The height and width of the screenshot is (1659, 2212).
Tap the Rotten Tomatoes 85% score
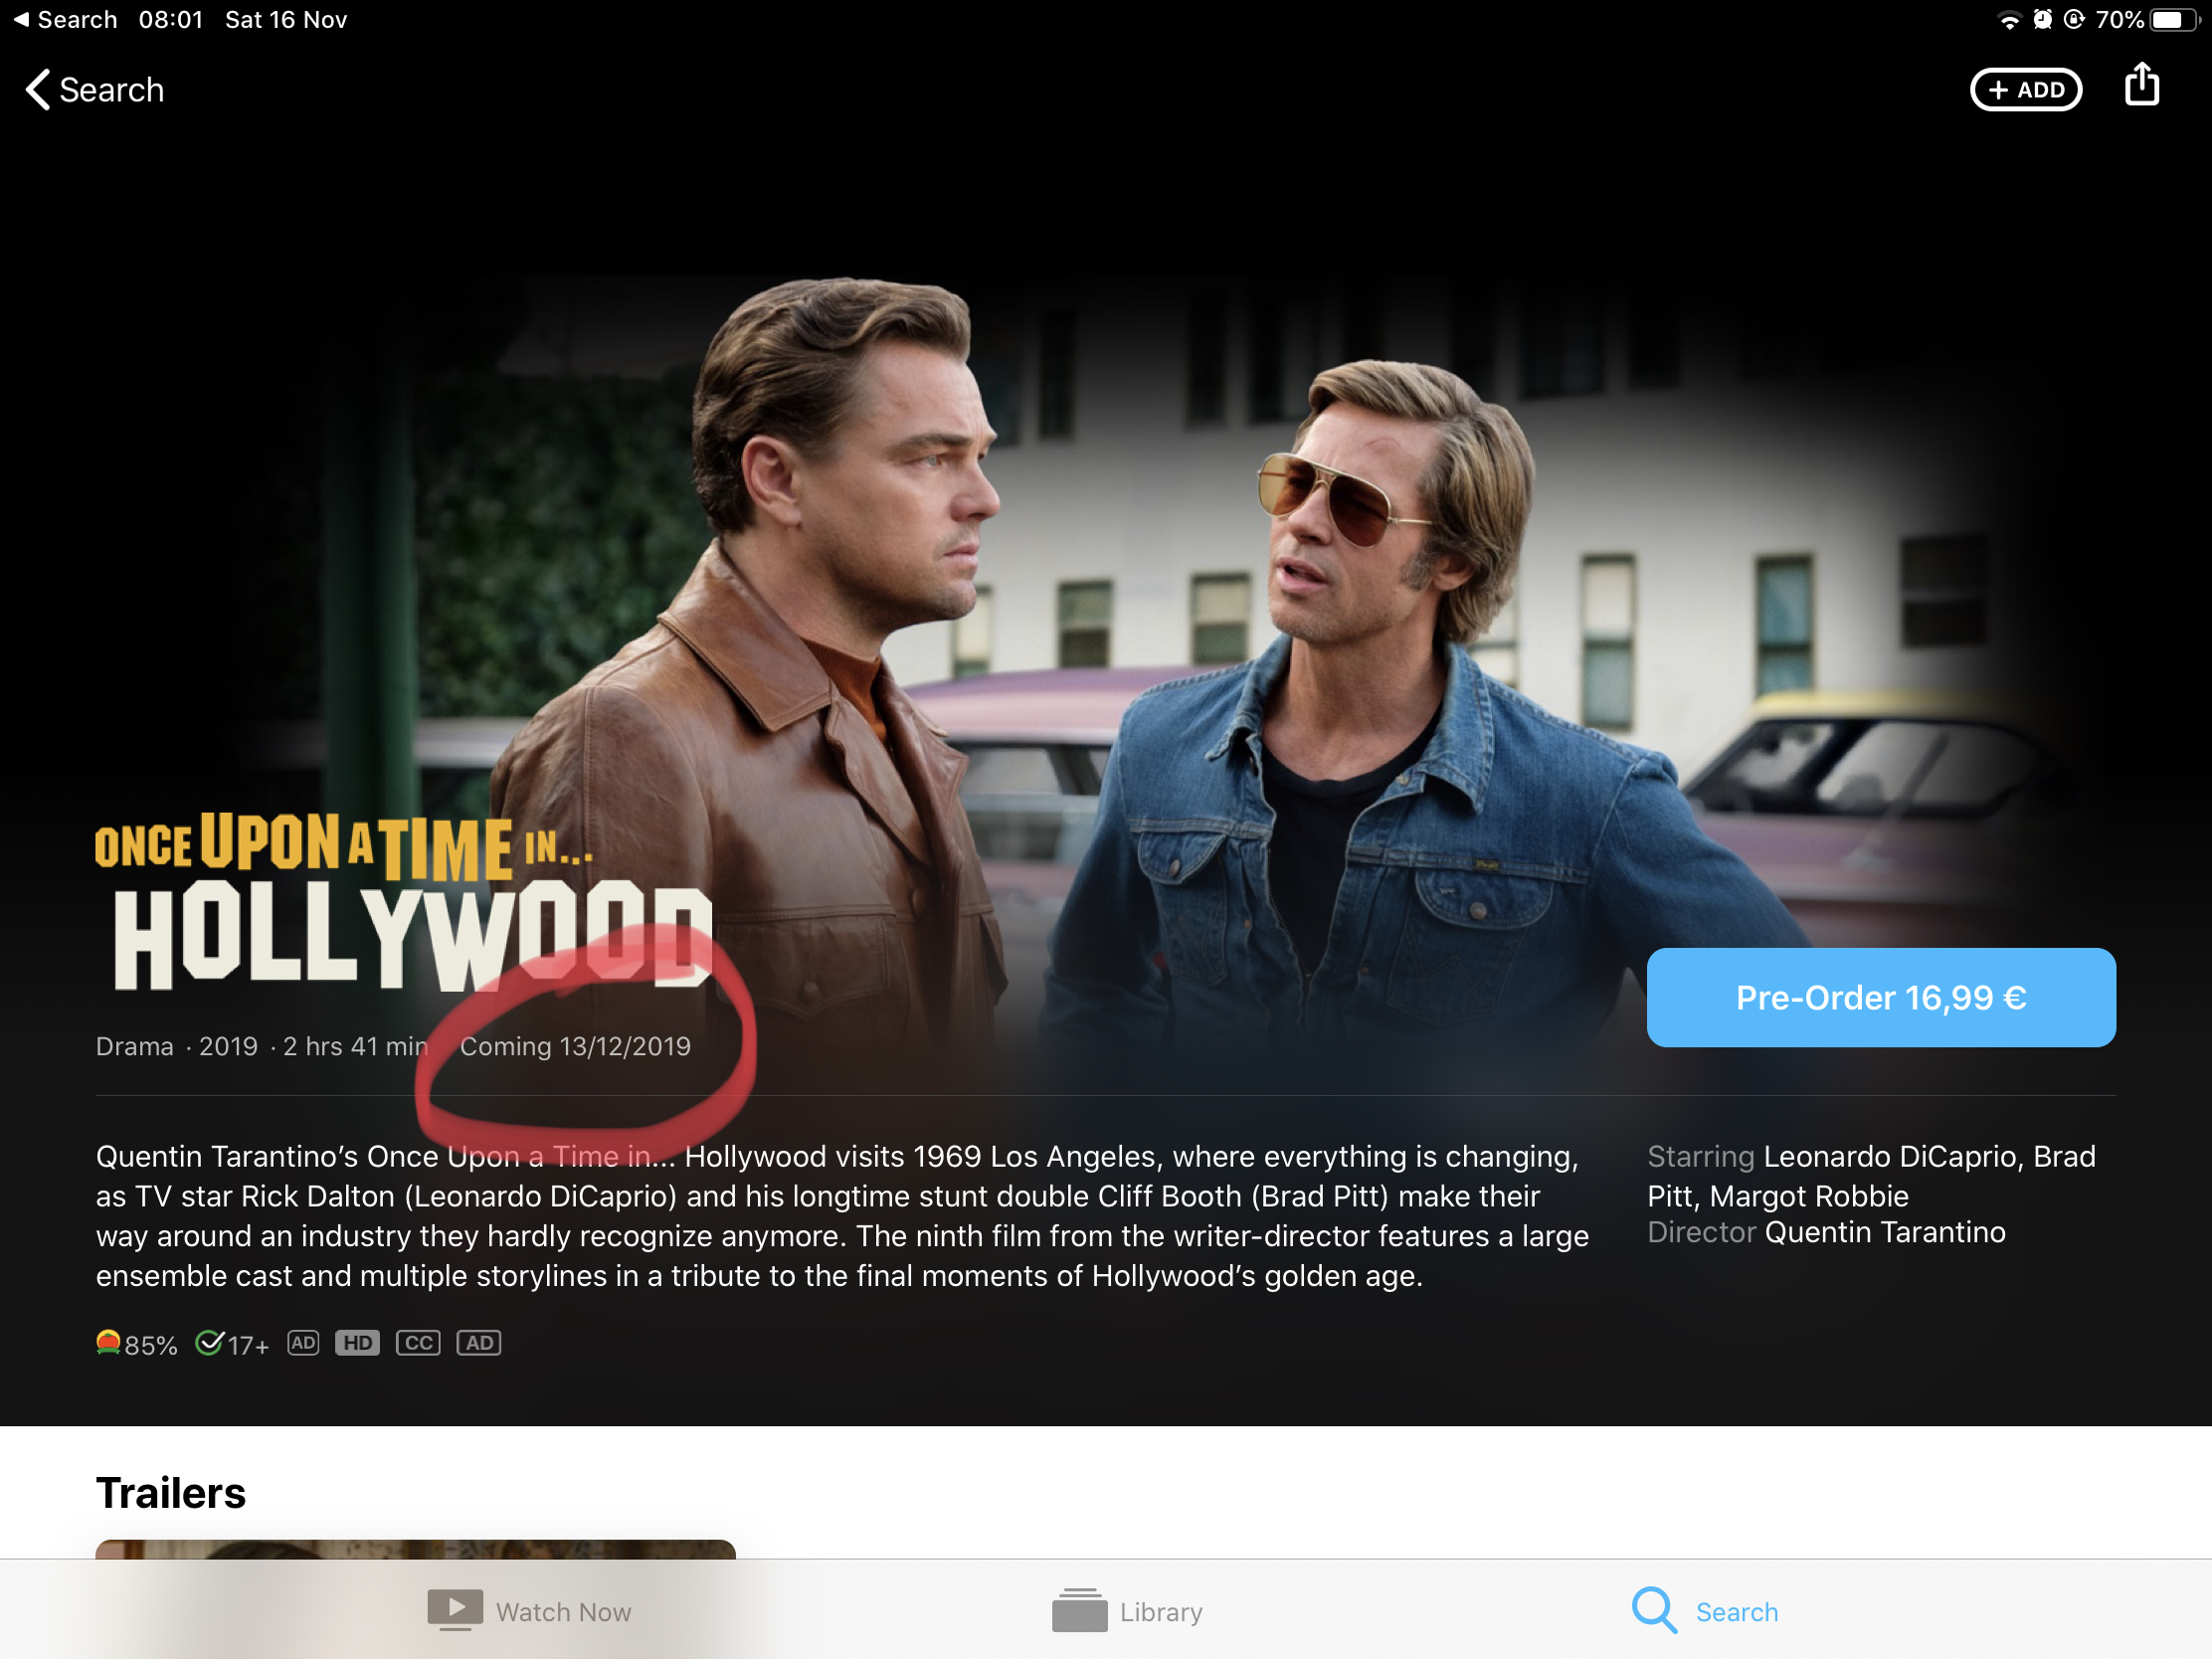137,1343
